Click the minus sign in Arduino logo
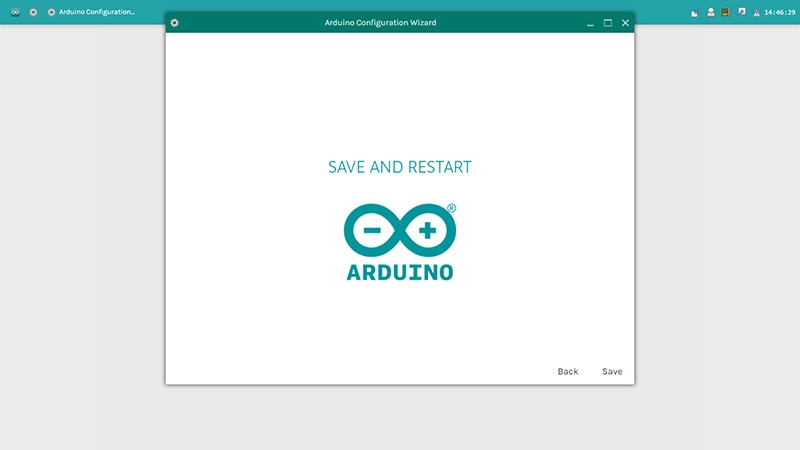This screenshot has height=450, width=800. tap(372, 230)
